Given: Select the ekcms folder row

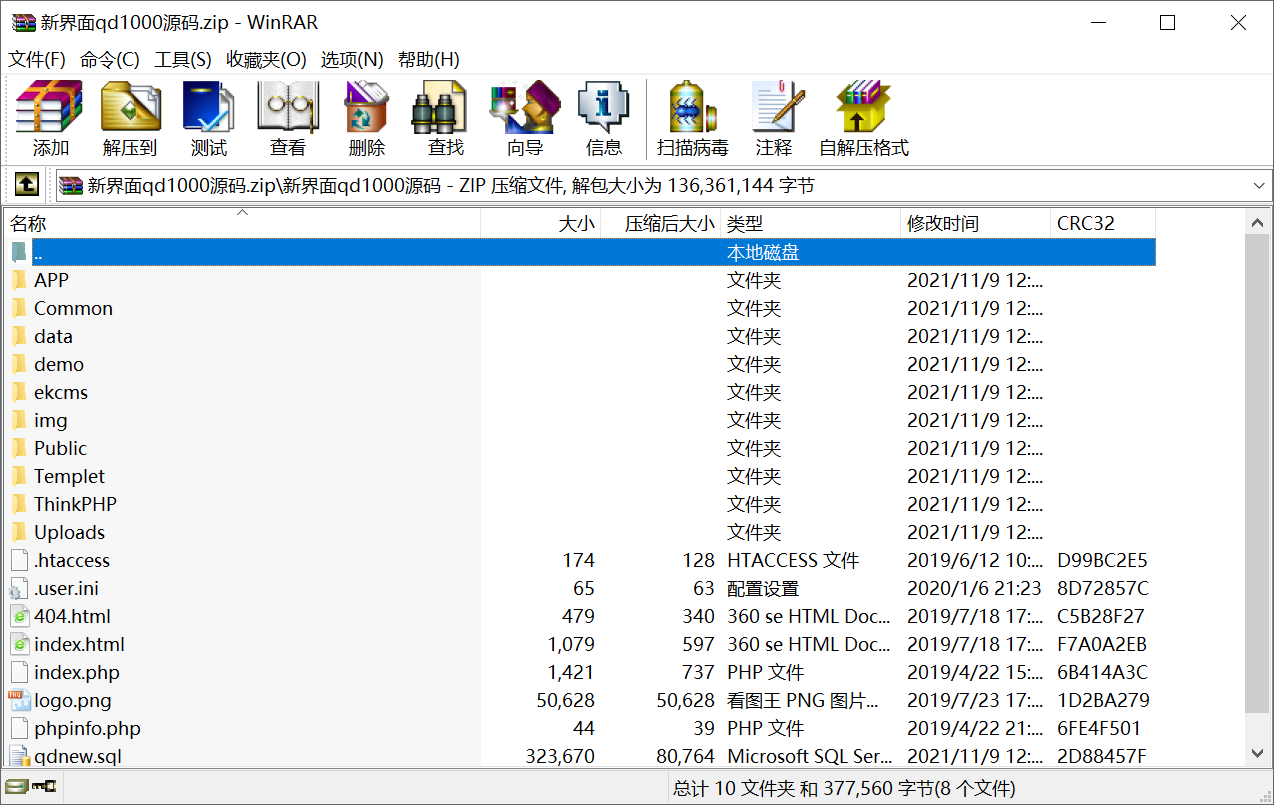Looking at the screenshot, I should (x=580, y=392).
